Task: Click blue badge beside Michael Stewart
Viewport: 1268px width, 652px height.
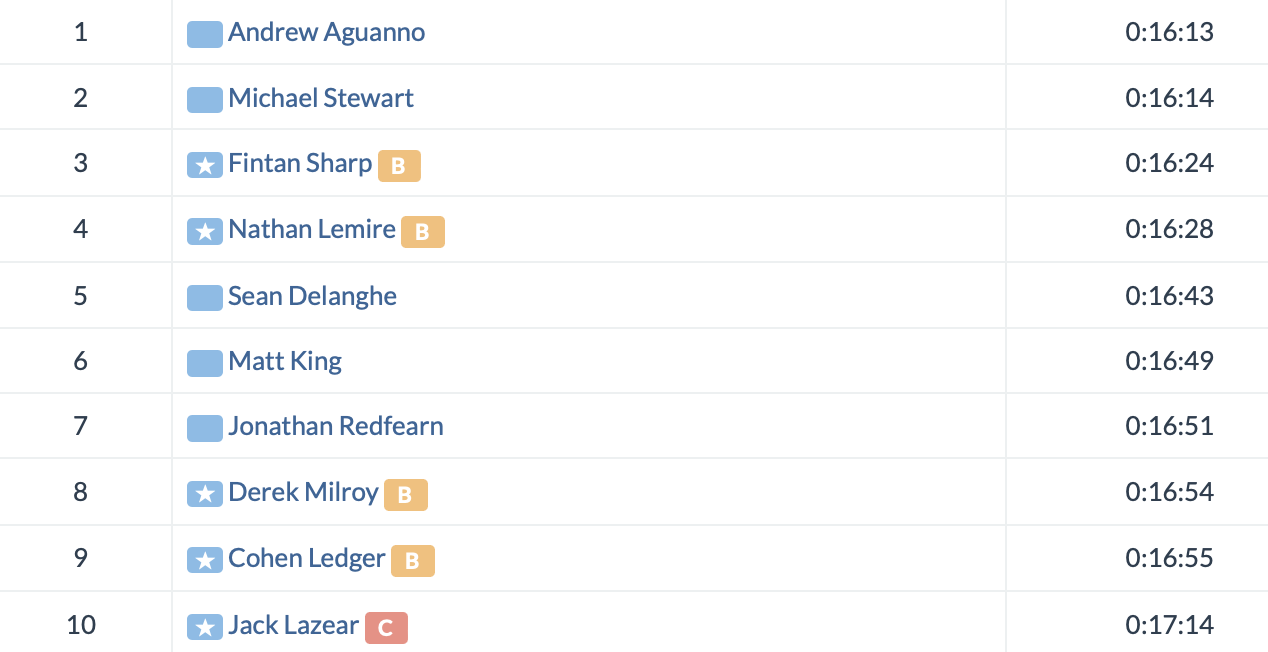Action: tap(204, 99)
